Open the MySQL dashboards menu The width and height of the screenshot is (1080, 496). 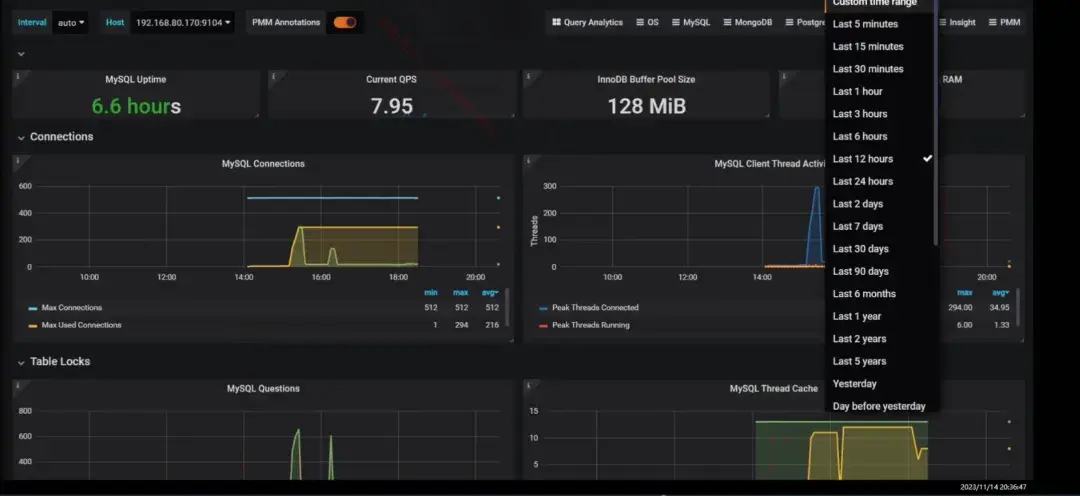pos(691,22)
